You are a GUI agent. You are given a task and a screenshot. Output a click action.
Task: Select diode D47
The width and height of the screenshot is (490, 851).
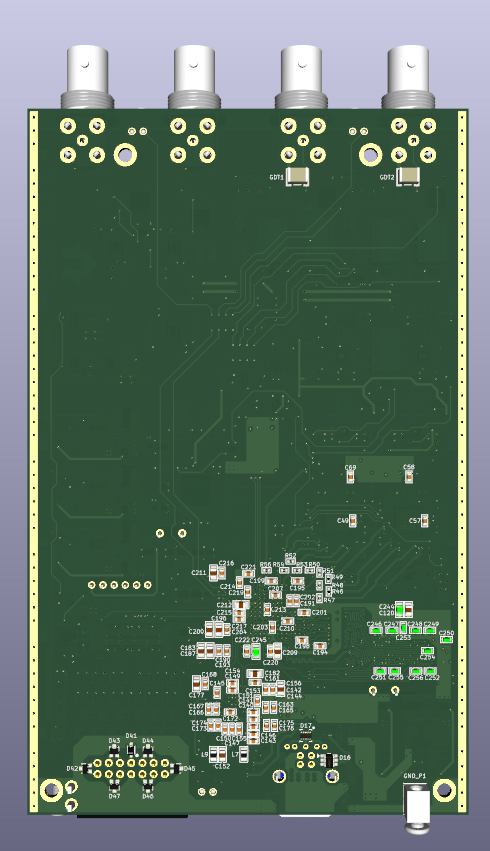click(x=114, y=785)
